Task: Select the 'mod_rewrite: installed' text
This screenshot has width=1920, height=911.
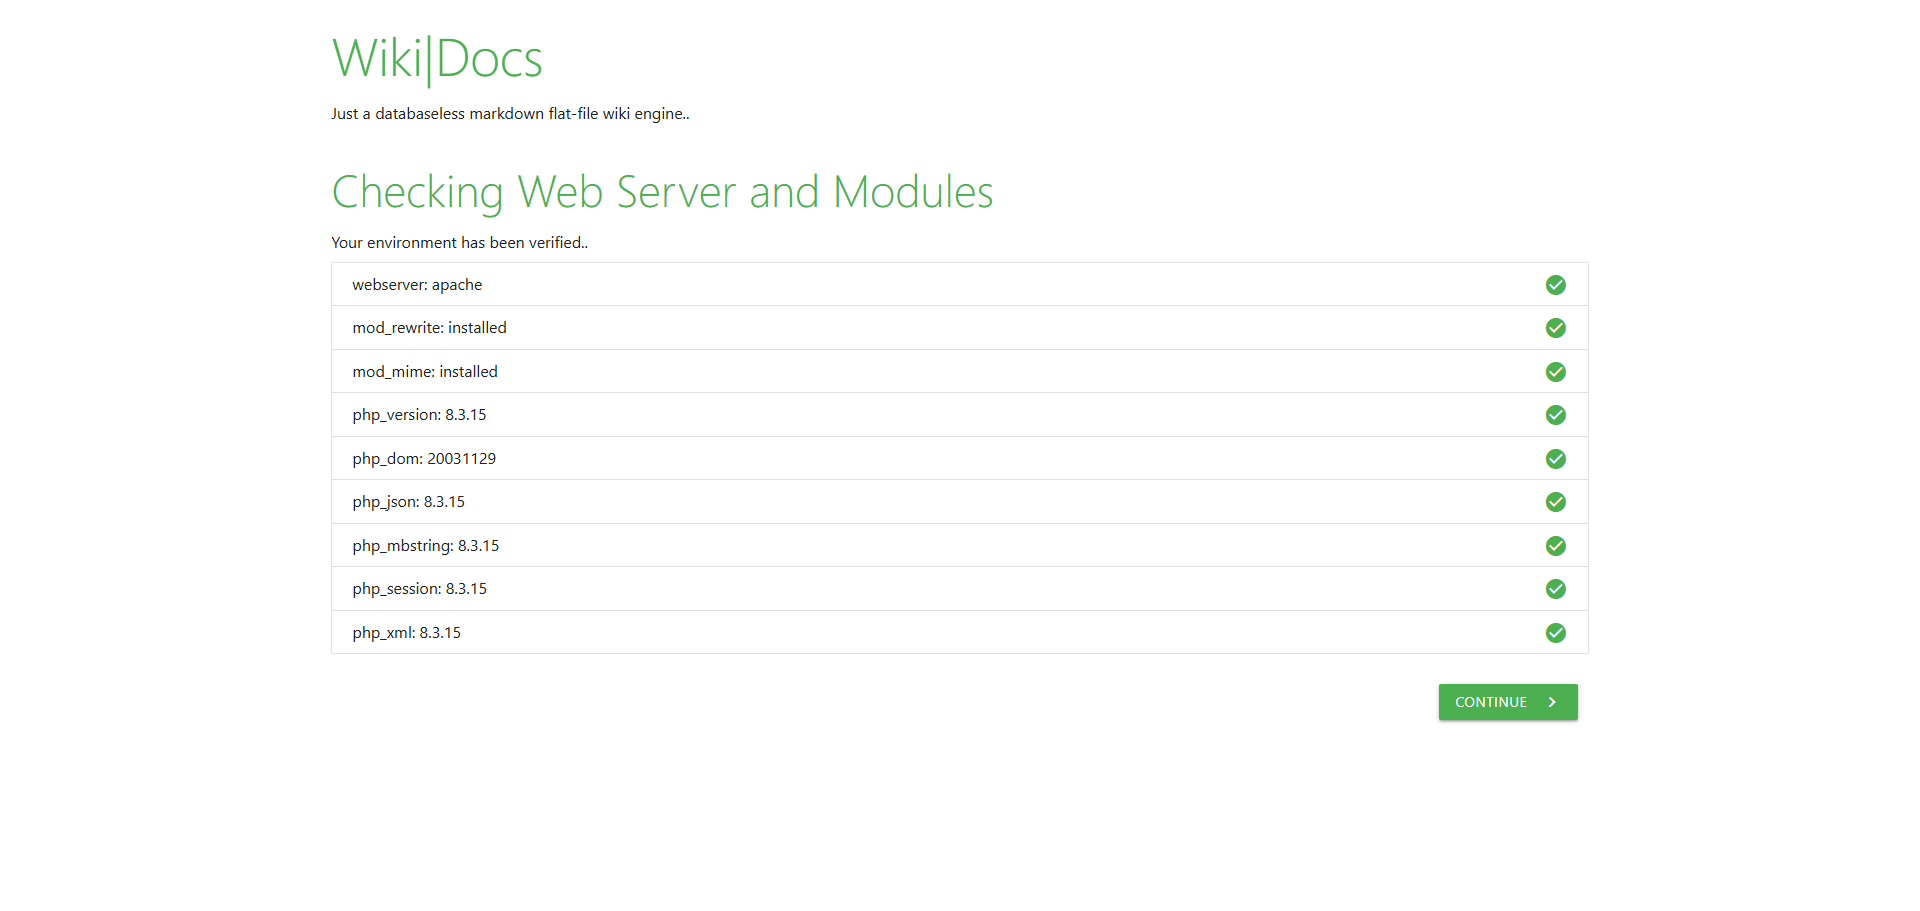Action: coord(429,328)
